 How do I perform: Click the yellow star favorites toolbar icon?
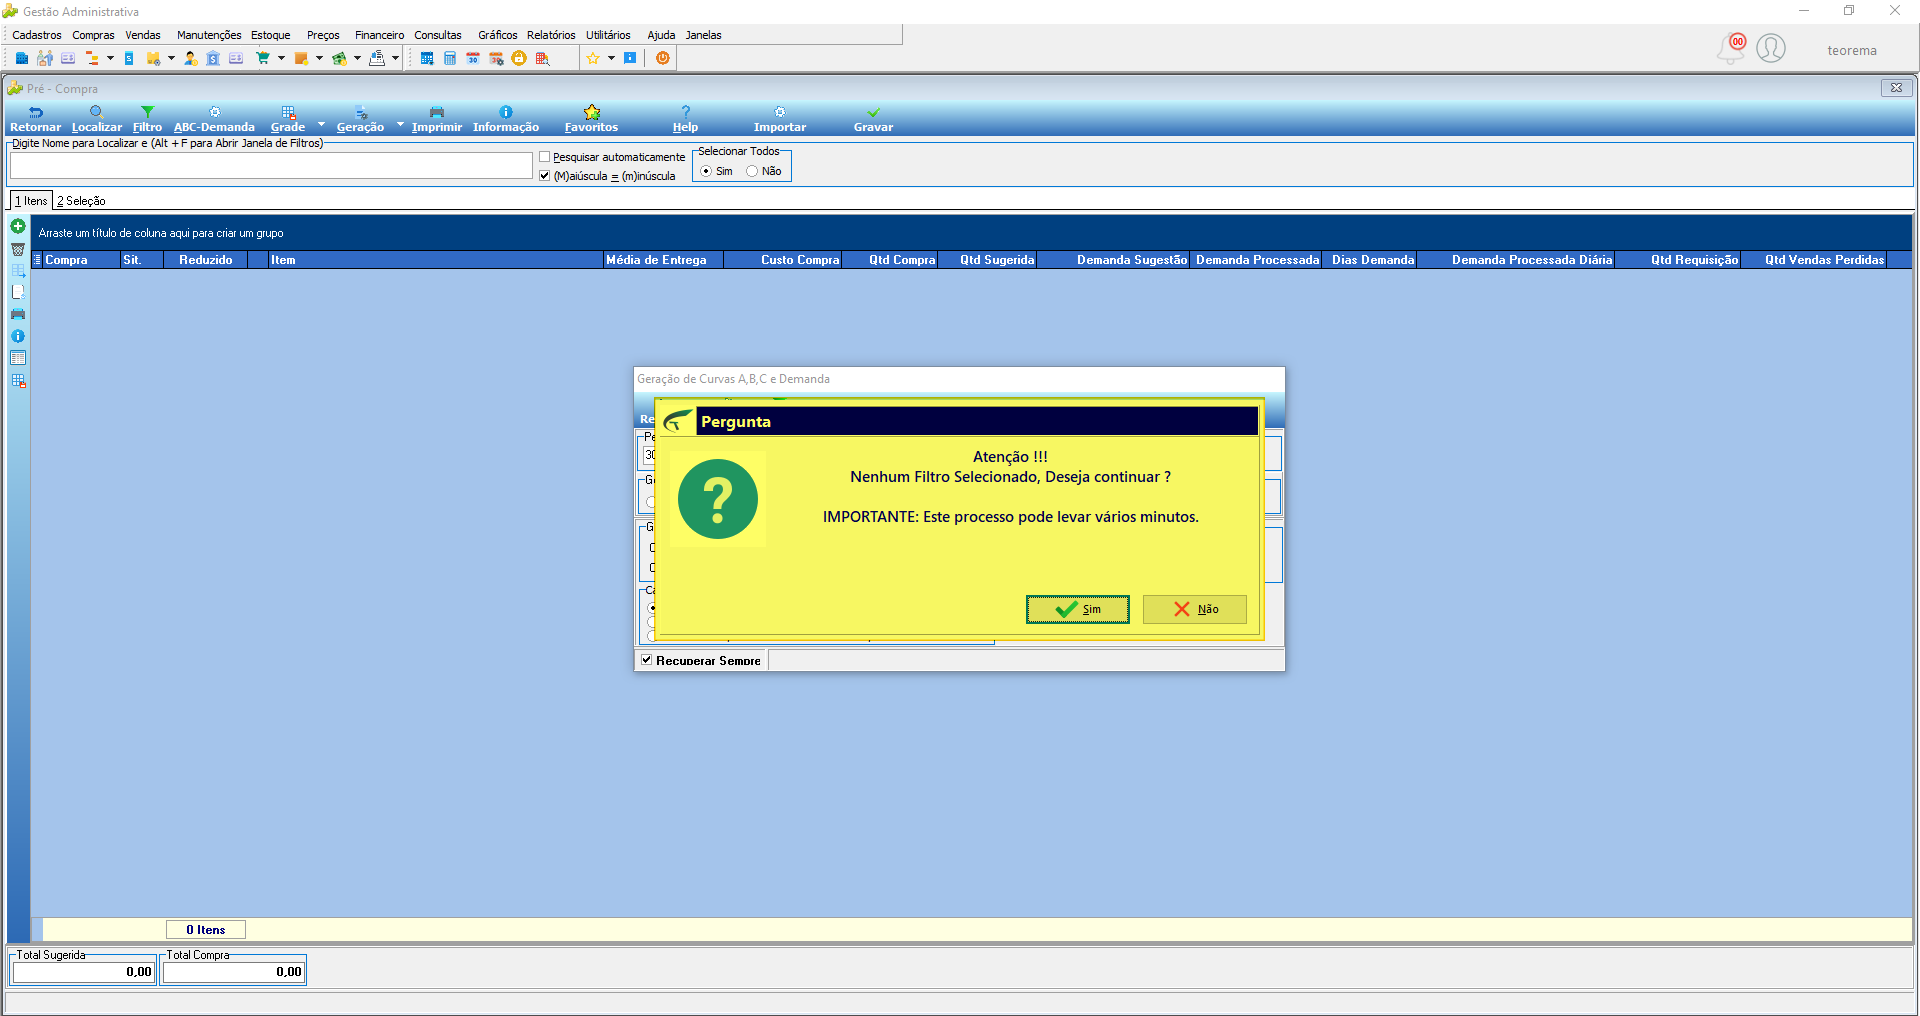click(x=593, y=58)
